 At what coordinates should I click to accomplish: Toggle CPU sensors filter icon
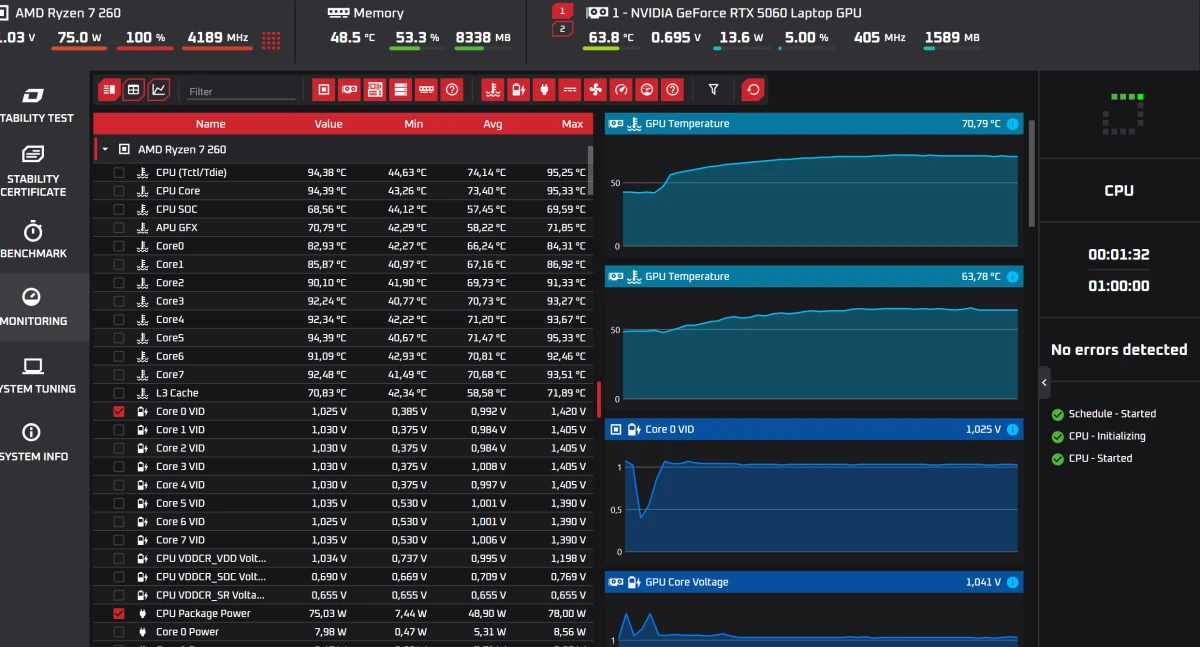coord(324,90)
